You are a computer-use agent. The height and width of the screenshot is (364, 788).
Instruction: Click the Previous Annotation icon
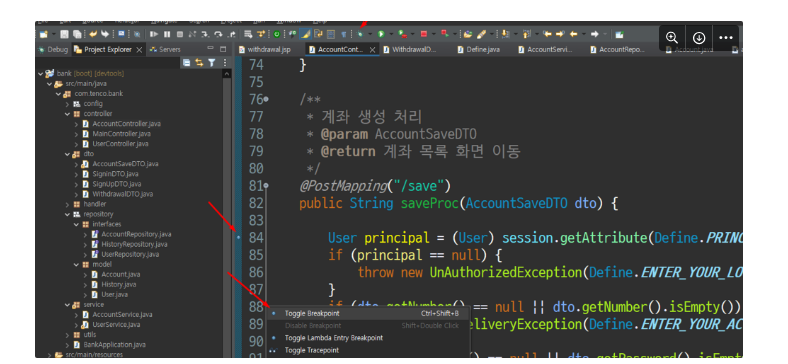[526, 34]
